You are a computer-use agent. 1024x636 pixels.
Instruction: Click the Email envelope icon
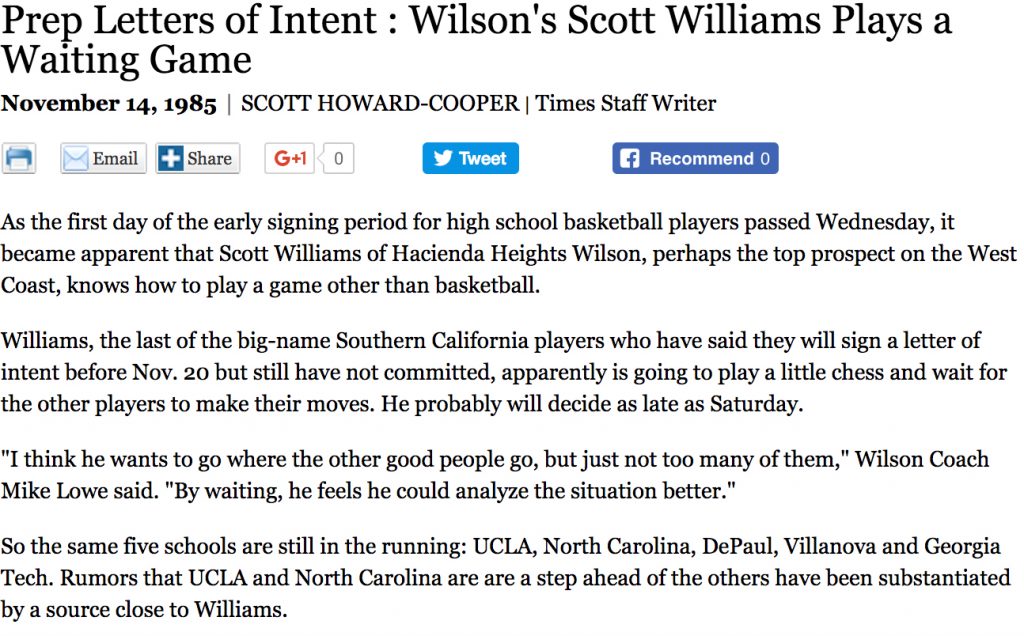tap(76, 159)
